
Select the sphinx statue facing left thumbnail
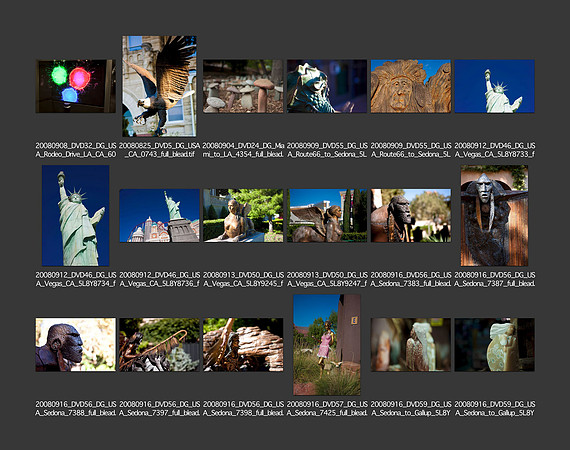243,216
